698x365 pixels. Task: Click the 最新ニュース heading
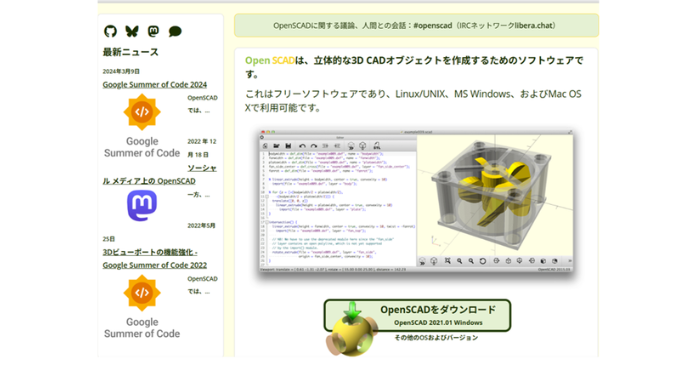tap(130, 52)
